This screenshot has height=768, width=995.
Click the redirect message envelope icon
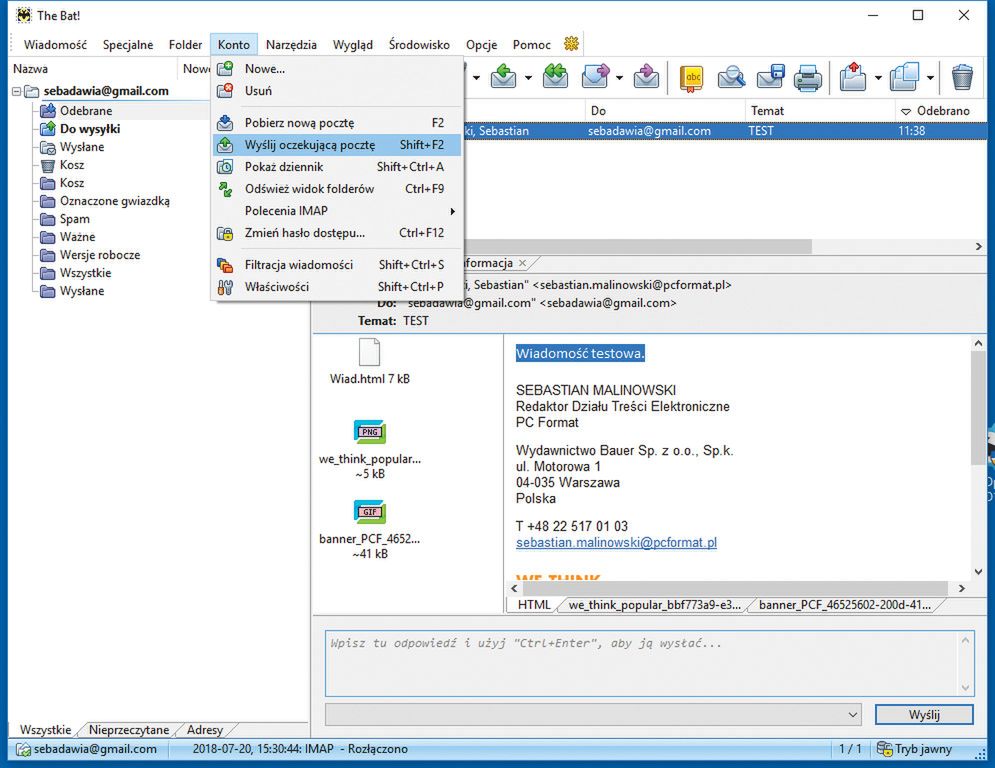point(647,77)
